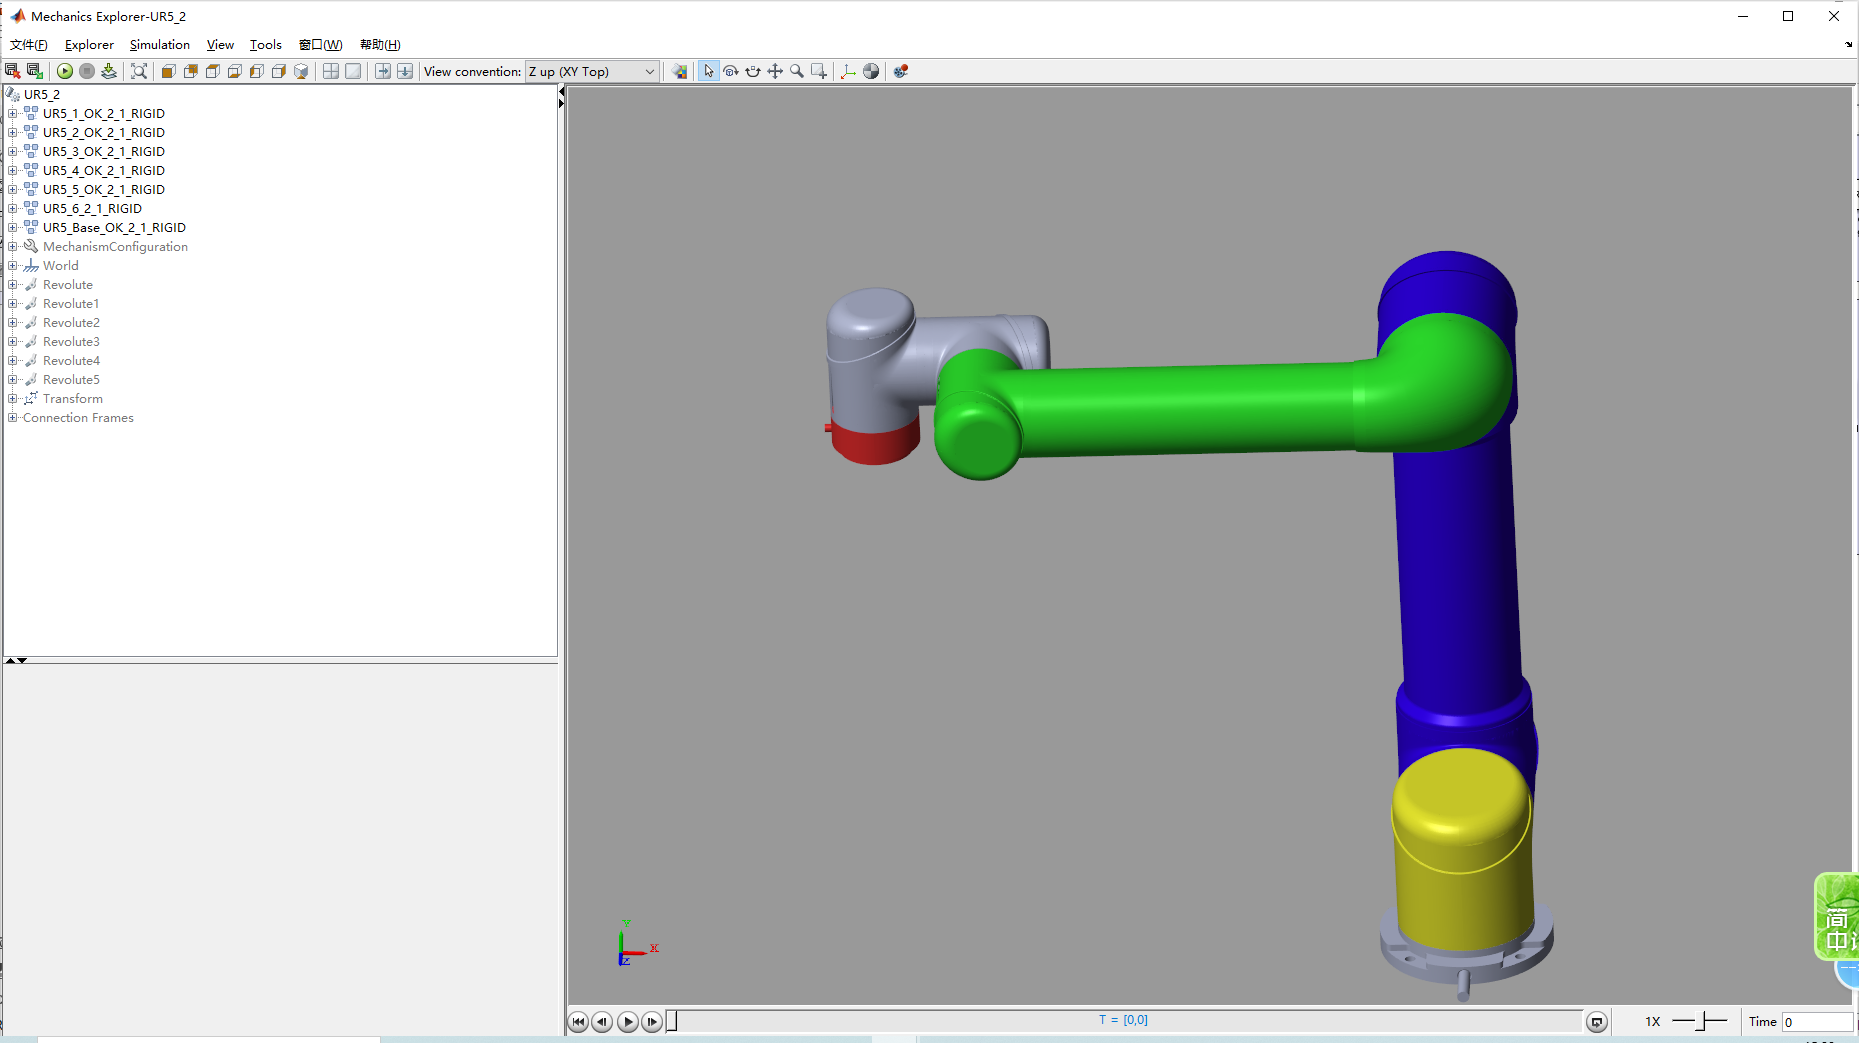Open the Simulation menu

point(159,45)
